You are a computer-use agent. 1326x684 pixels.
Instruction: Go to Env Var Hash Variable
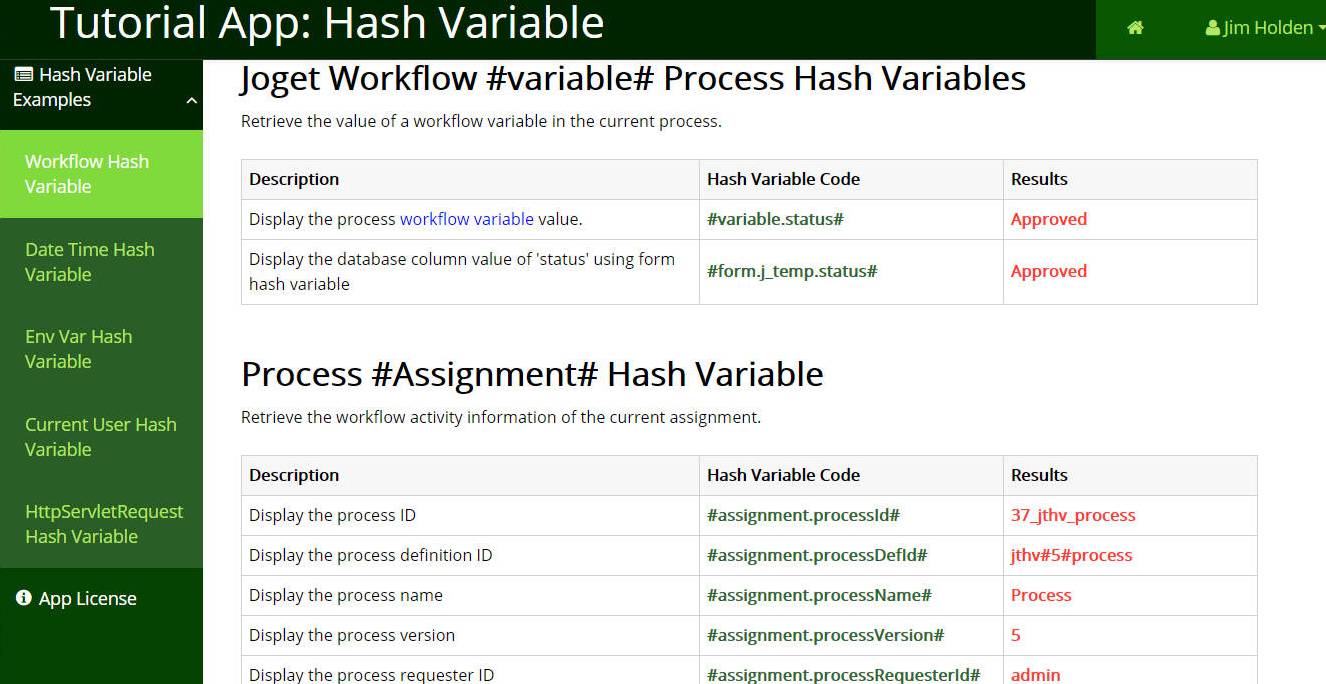tap(101, 349)
